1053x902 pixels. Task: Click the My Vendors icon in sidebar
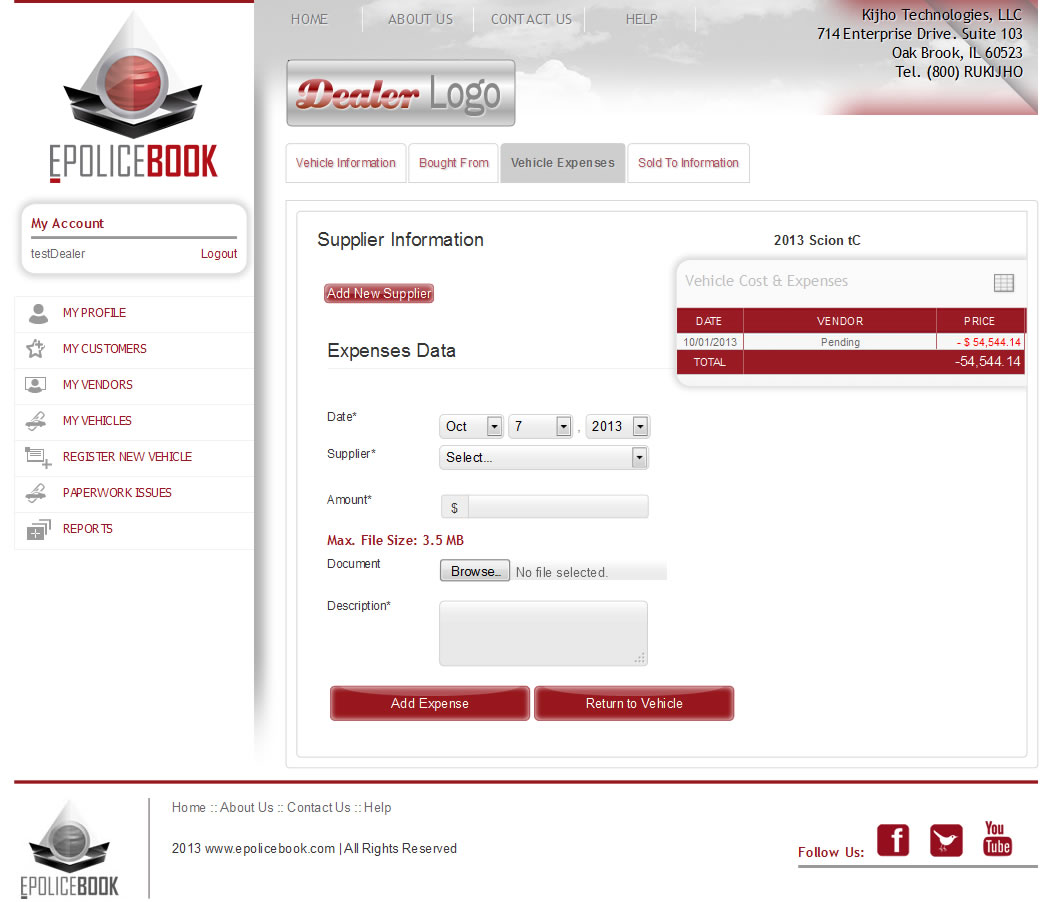click(x=36, y=385)
